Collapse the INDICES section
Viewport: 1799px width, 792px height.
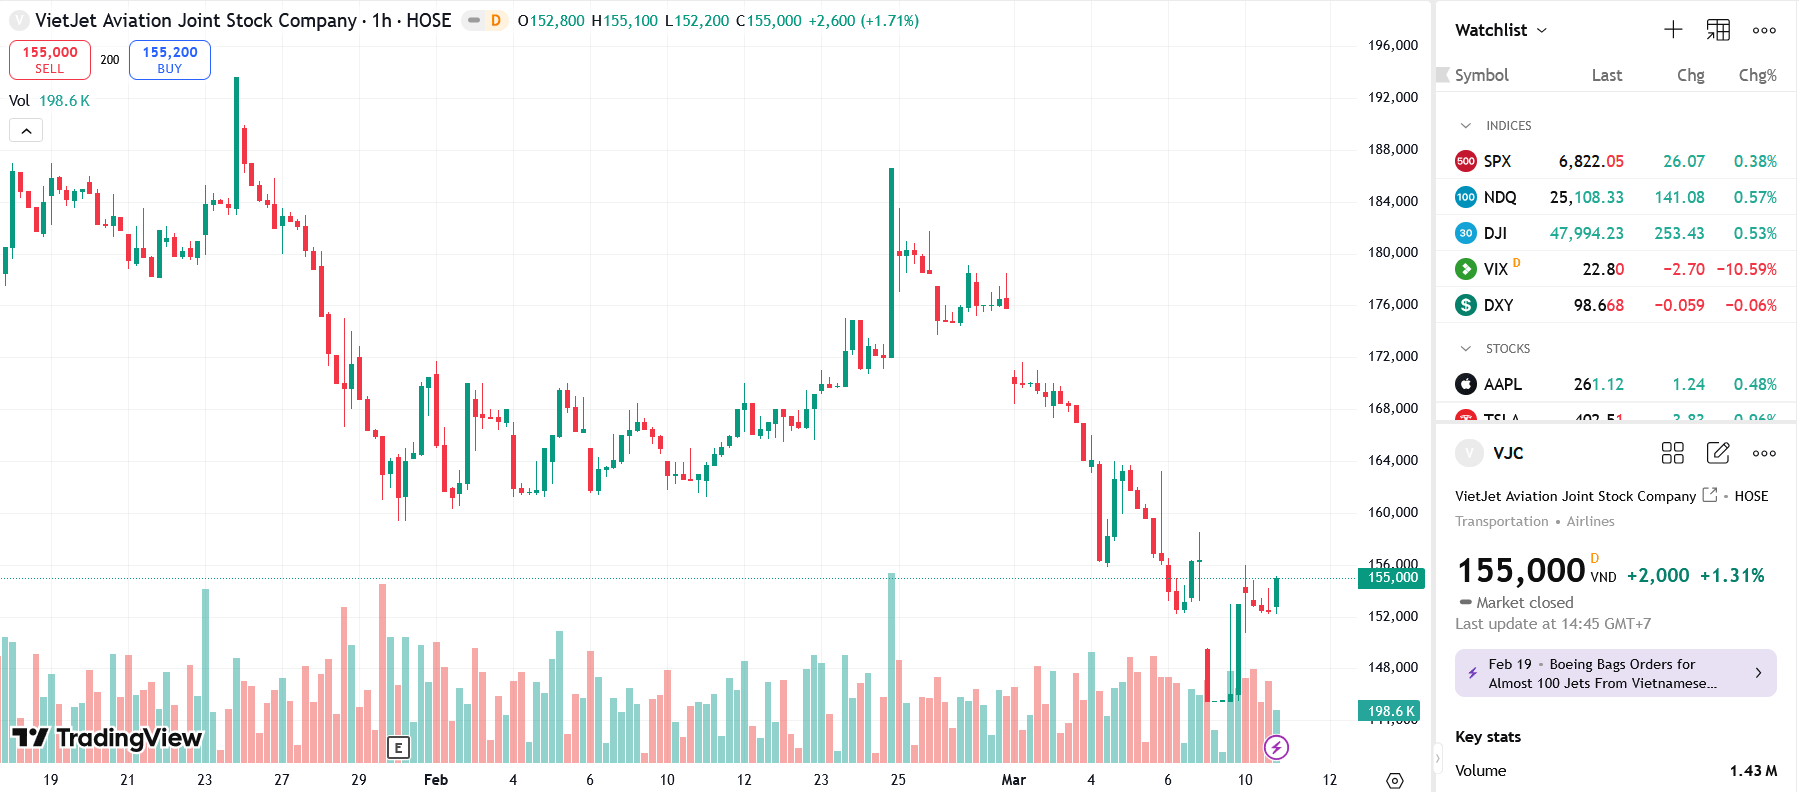tap(1466, 126)
